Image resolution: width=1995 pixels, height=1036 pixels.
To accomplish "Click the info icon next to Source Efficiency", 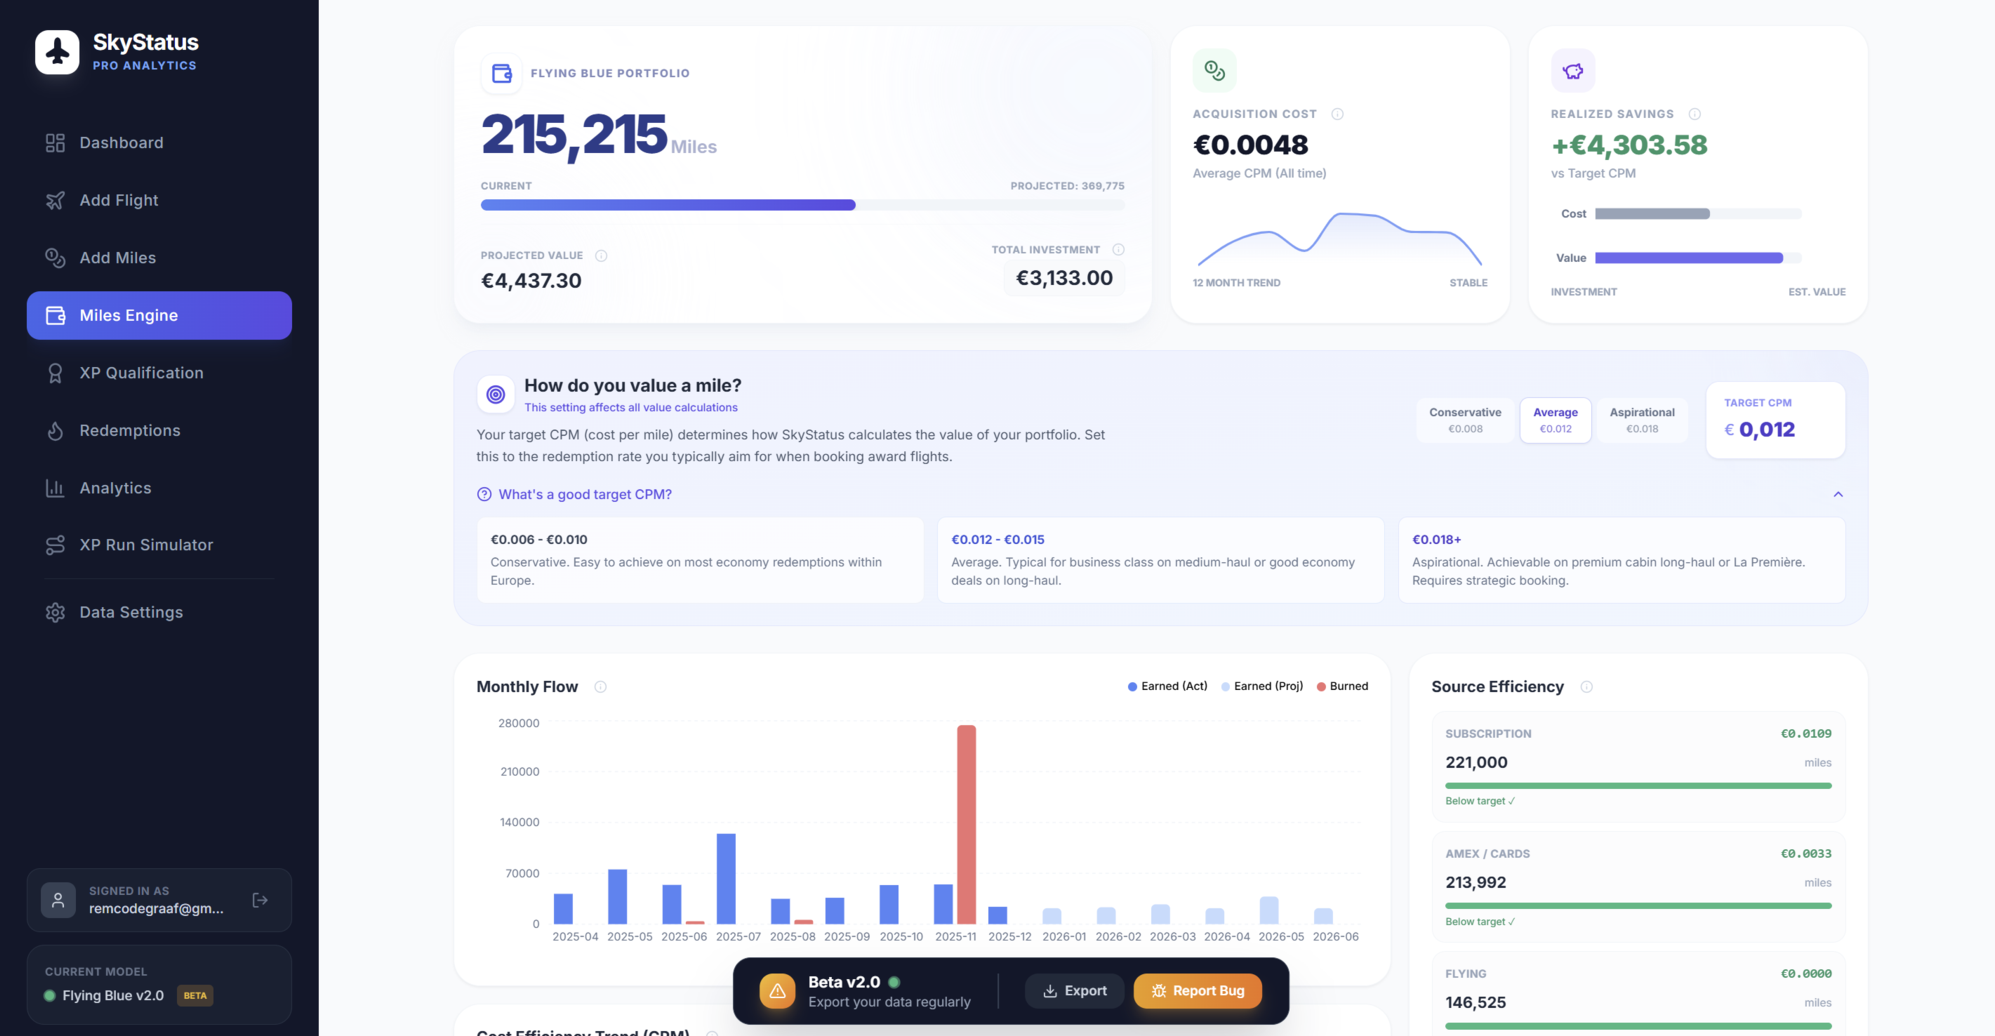I will [1586, 687].
